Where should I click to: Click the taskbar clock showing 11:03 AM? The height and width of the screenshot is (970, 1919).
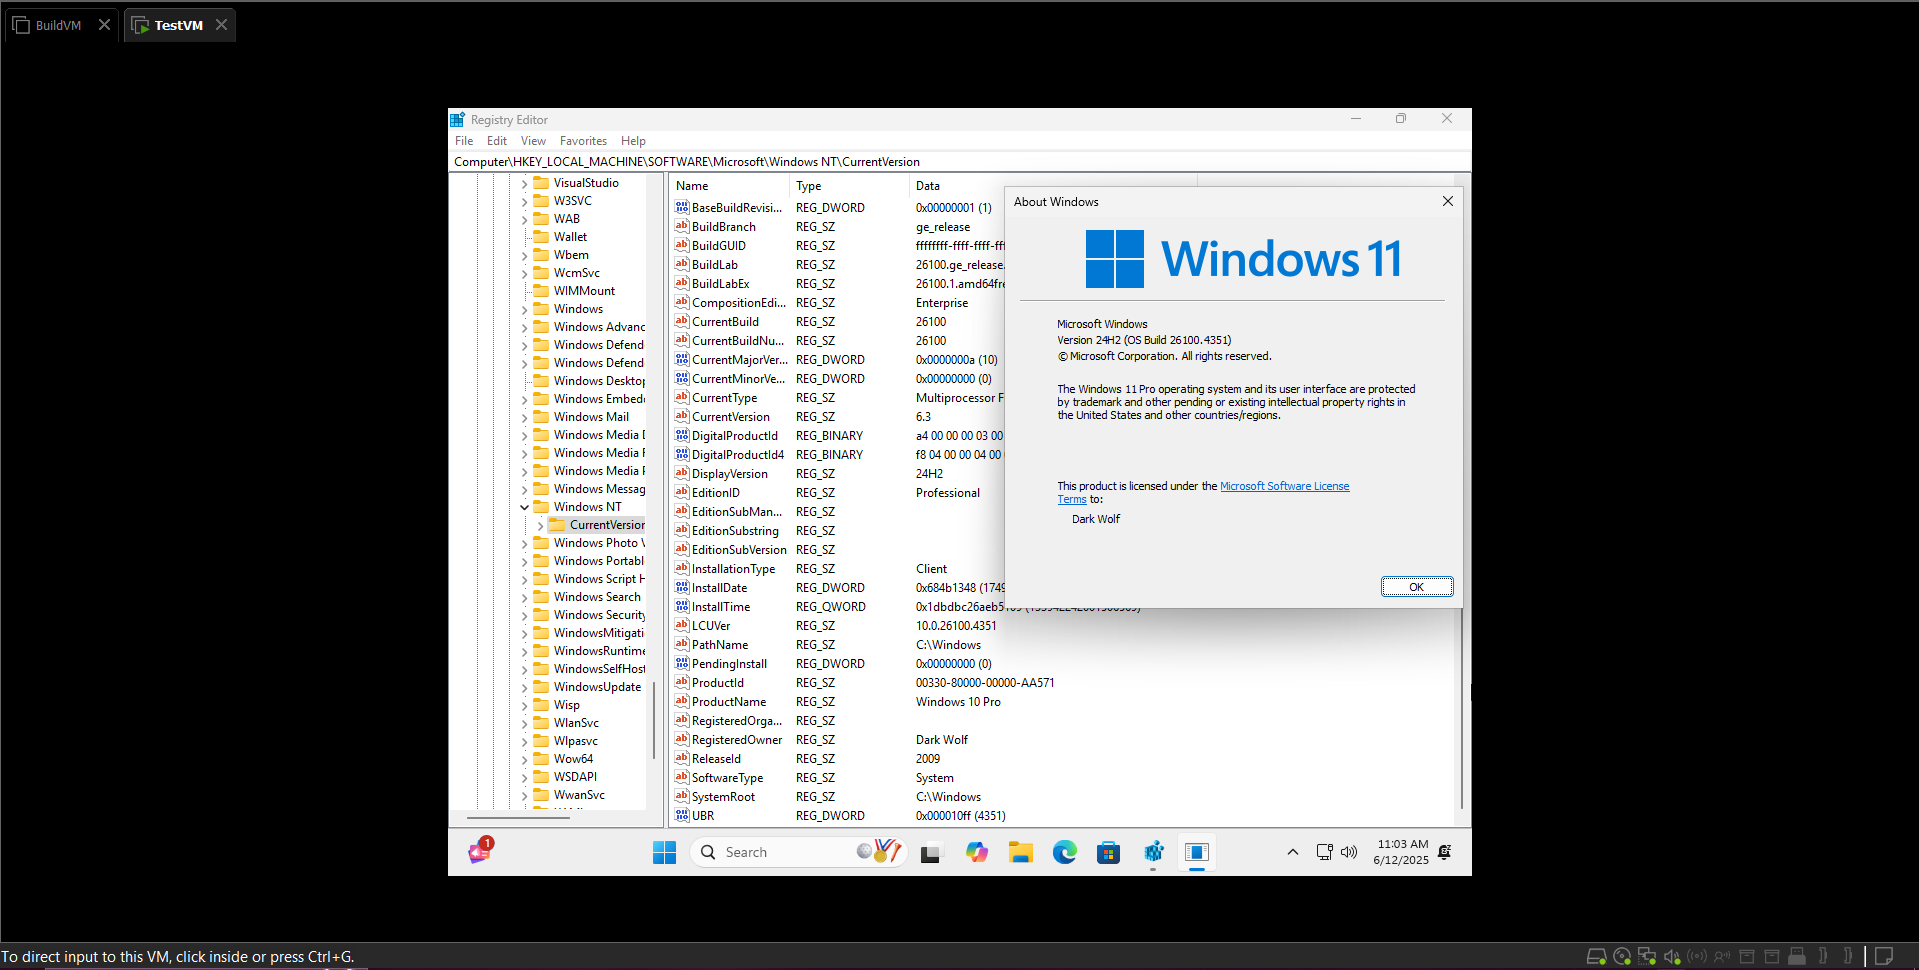[x=1401, y=852]
